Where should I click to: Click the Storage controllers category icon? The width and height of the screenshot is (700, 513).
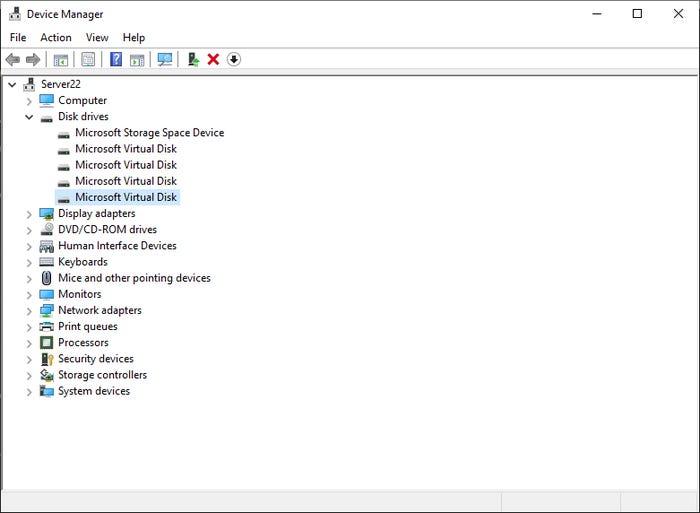click(47, 375)
